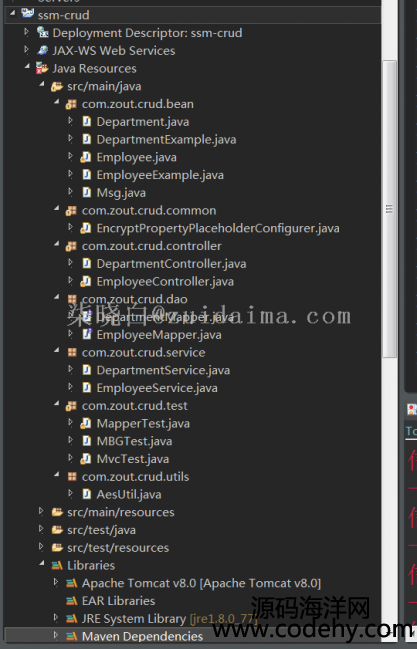The height and width of the screenshot is (649, 417).
Task: Expand the Department.java node
Action: point(70,120)
